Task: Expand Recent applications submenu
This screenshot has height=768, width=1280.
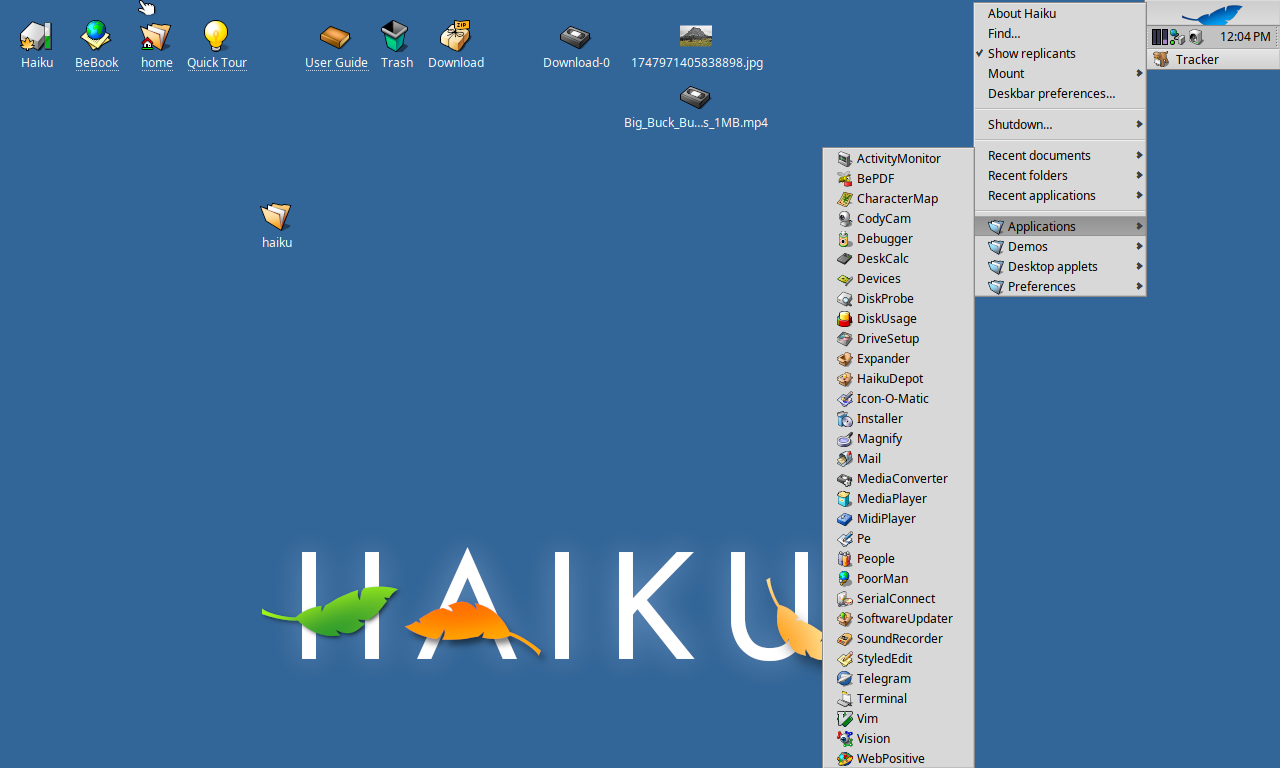Action: pos(1060,195)
